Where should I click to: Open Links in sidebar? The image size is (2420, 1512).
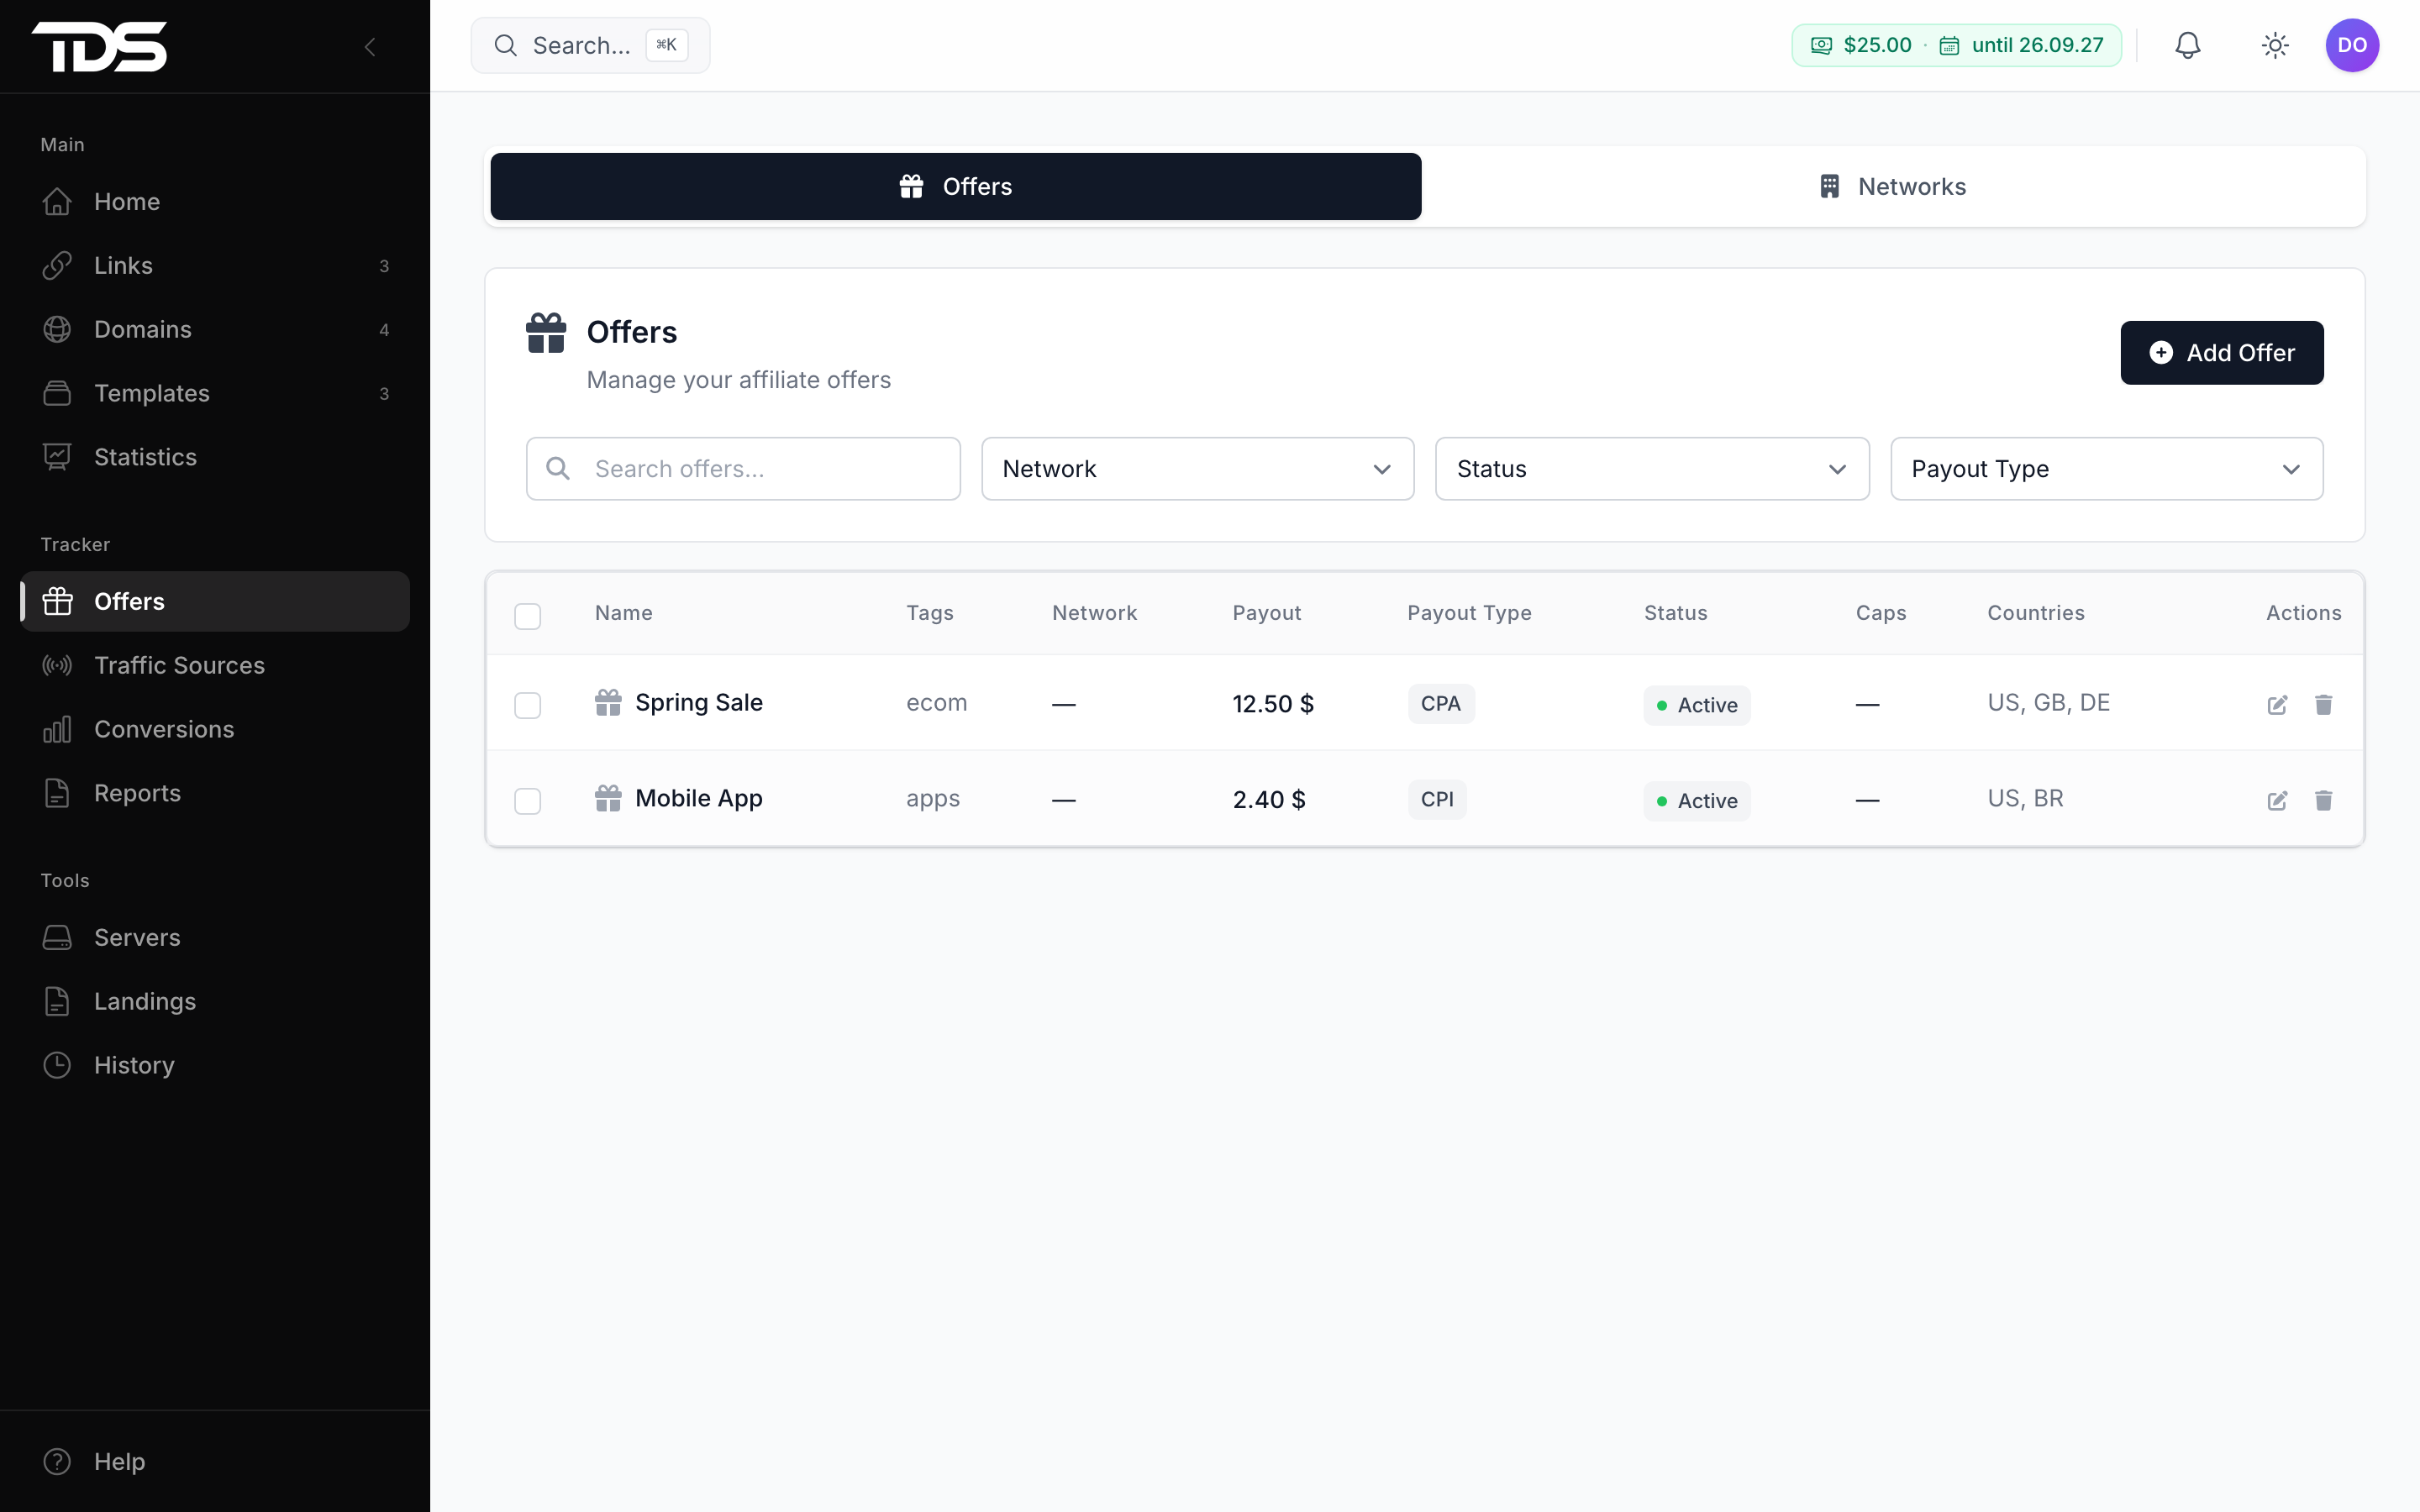point(215,265)
